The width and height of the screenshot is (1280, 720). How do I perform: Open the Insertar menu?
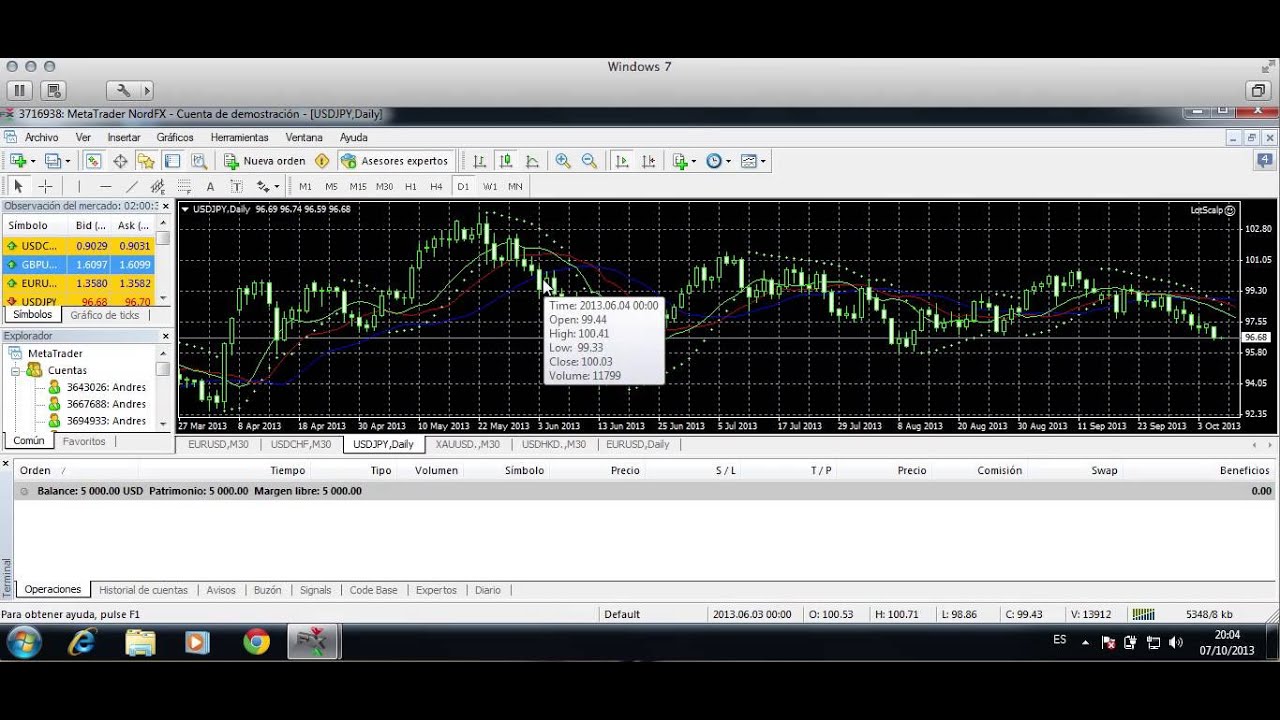[x=124, y=137]
